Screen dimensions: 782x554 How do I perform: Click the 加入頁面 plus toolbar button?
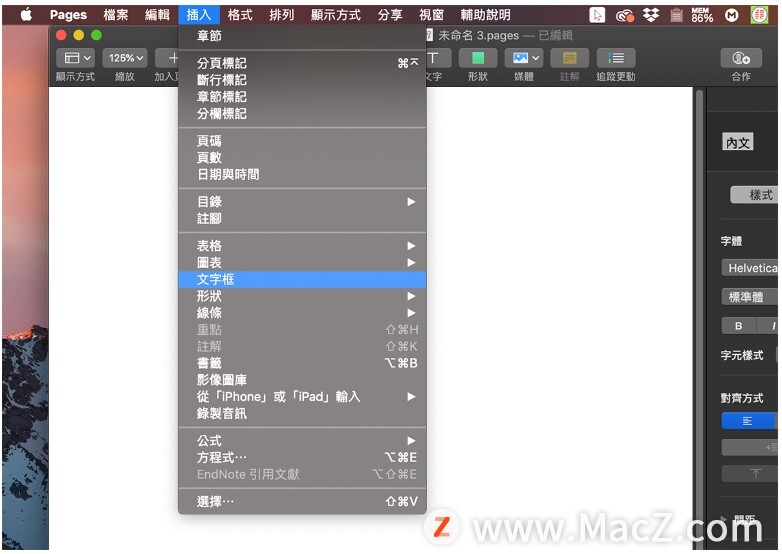(168, 58)
